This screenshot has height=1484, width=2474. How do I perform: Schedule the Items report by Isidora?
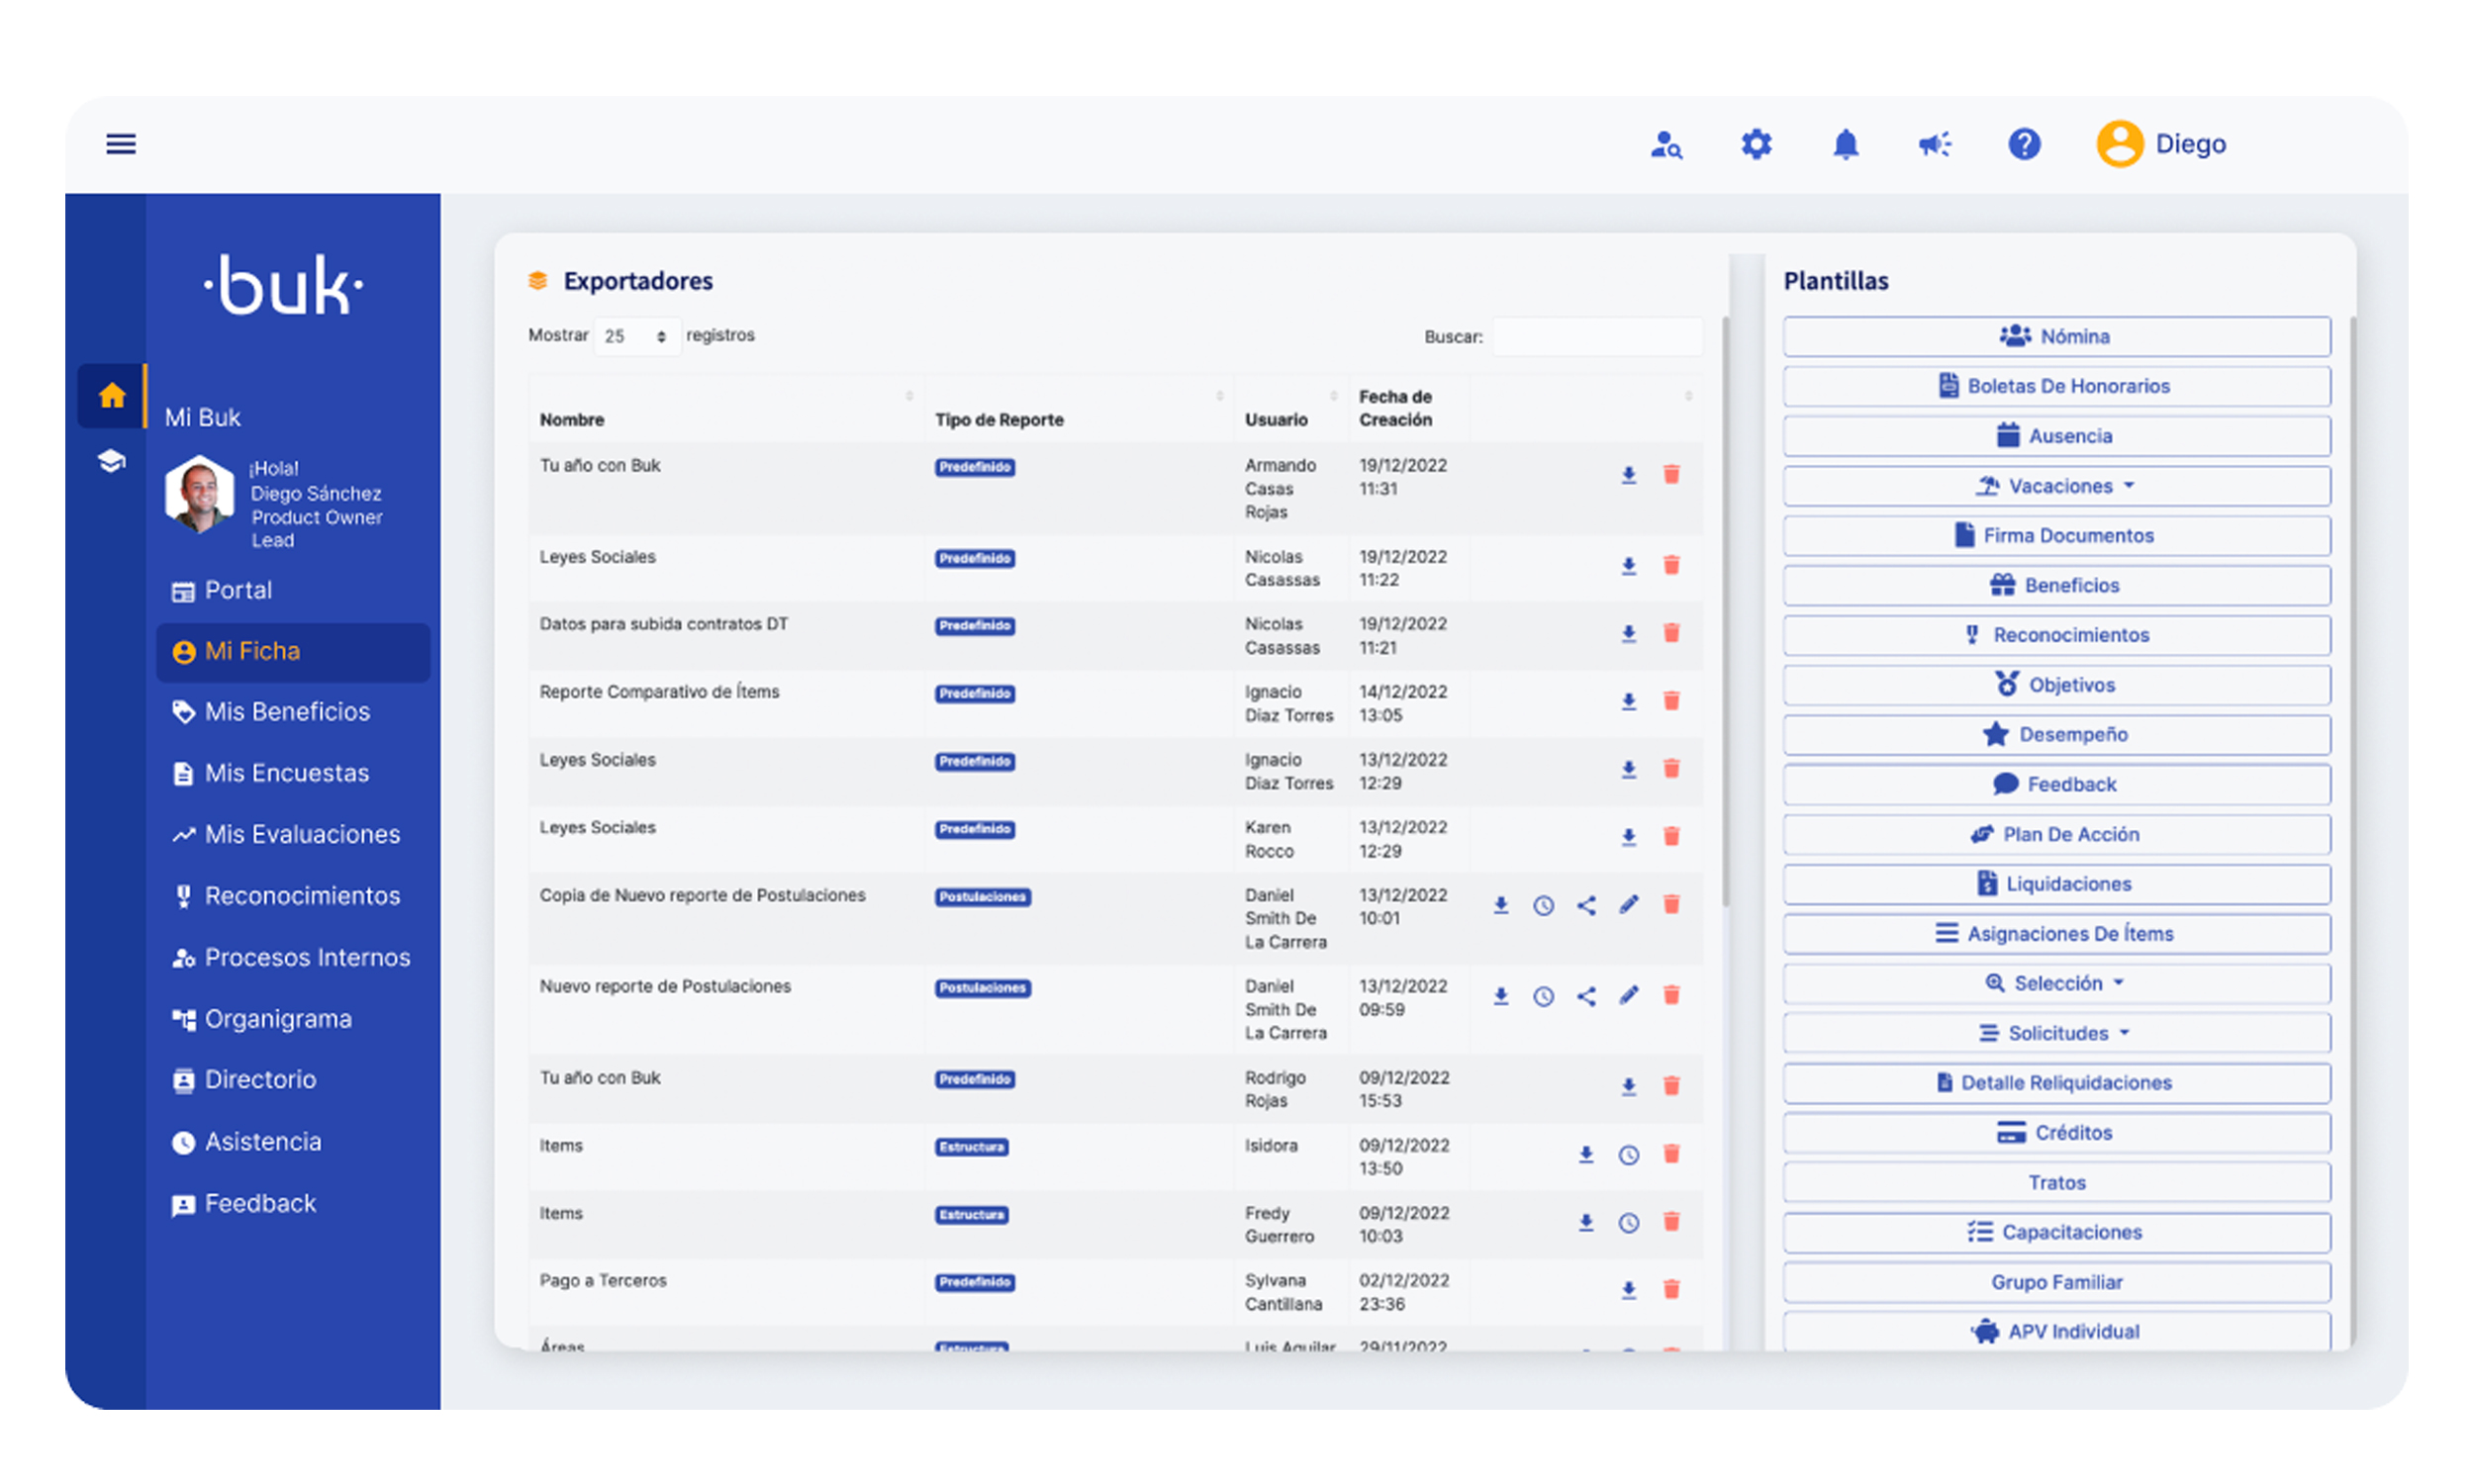click(x=1629, y=1155)
